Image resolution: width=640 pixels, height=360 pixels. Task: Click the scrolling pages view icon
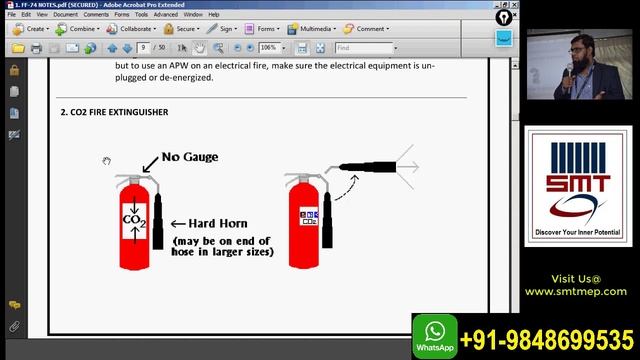[302, 48]
